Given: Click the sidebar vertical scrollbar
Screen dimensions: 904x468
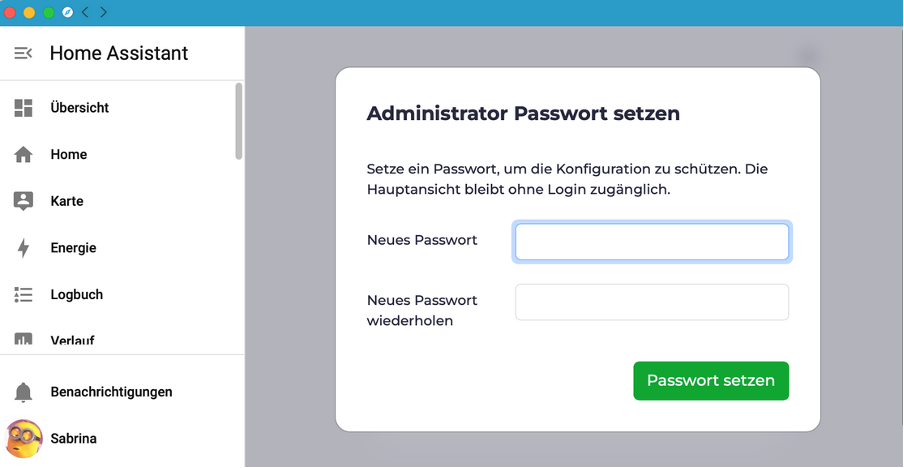Looking at the screenshot, I should [x=238, y=121].
